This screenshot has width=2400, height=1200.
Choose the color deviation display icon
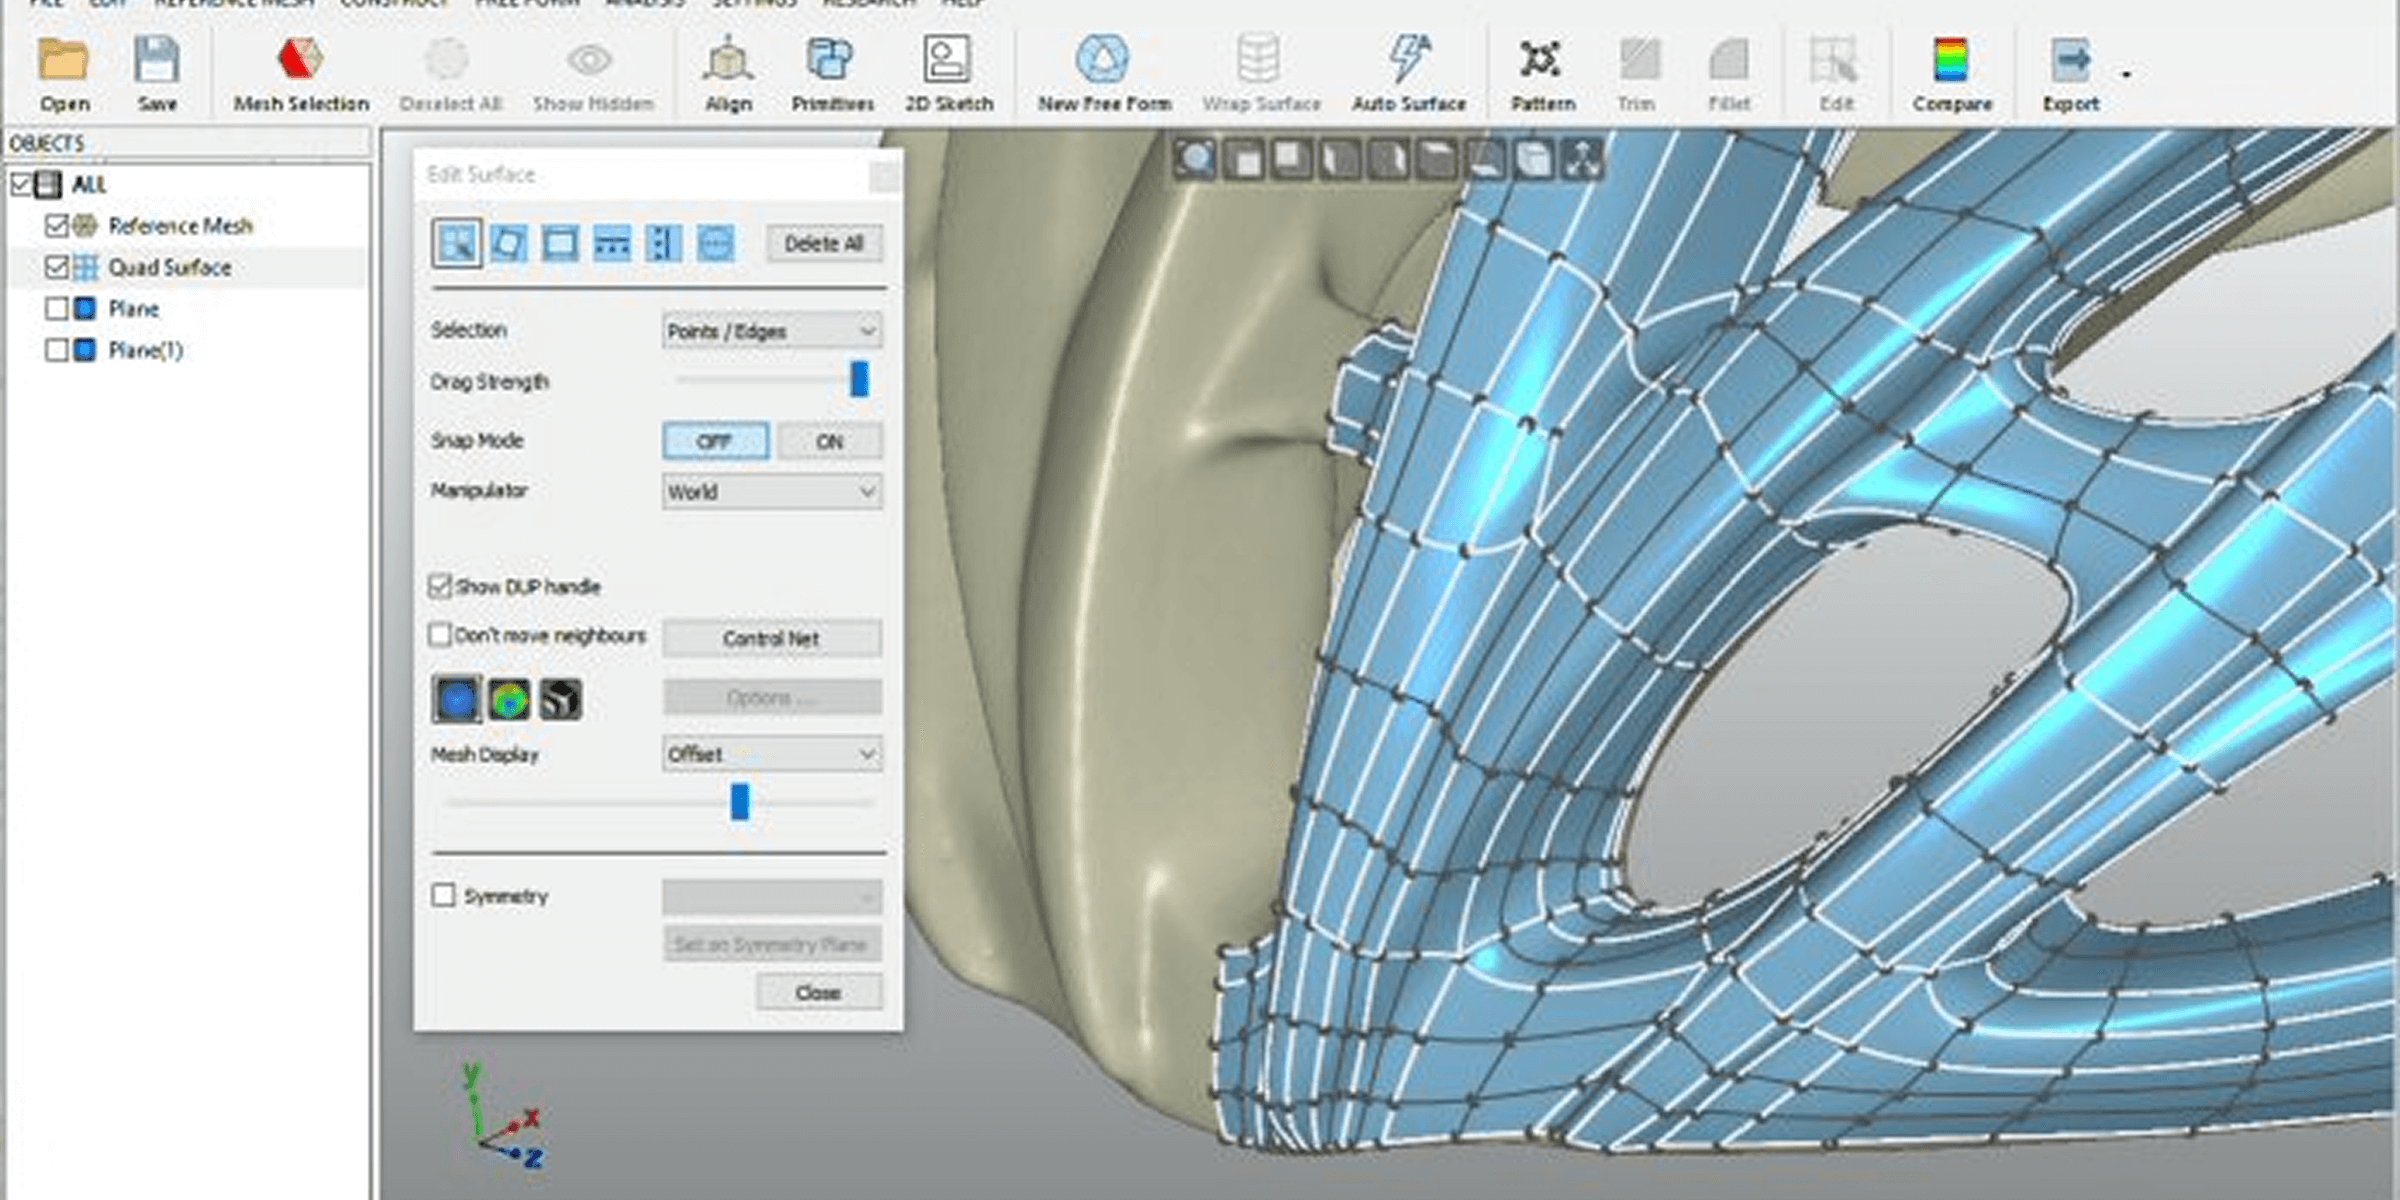coord(509,699)
